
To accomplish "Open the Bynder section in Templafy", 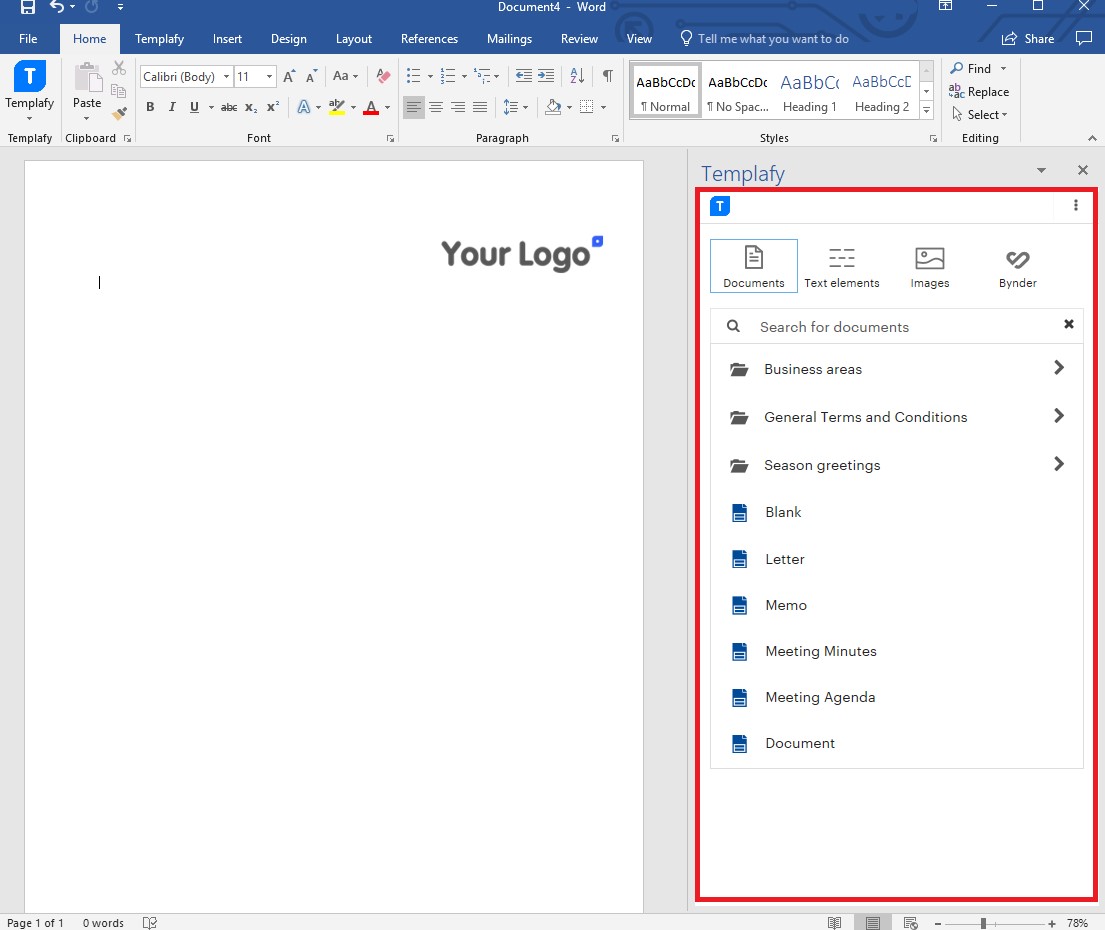I will (x=1017, y=265).
